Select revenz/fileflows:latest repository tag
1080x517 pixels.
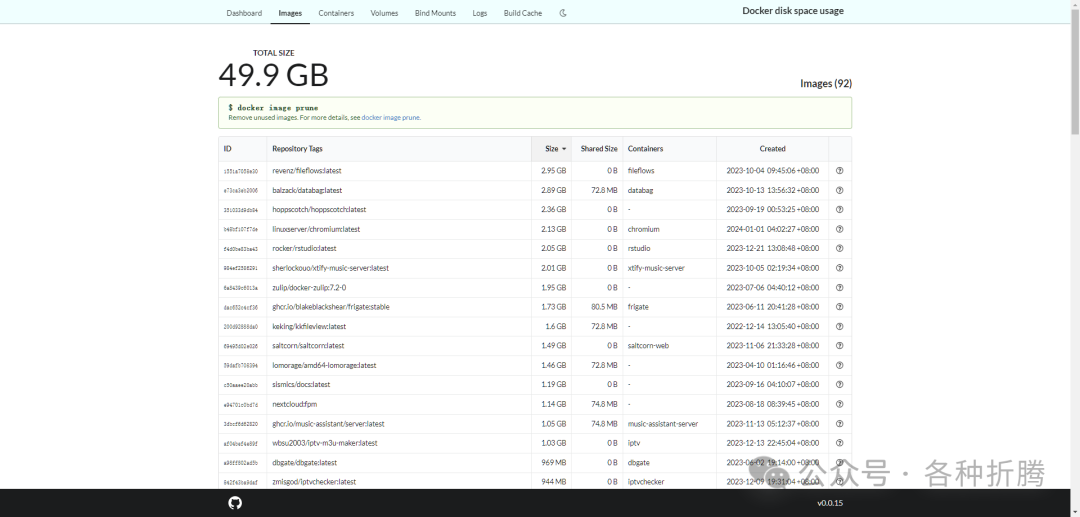307,171
